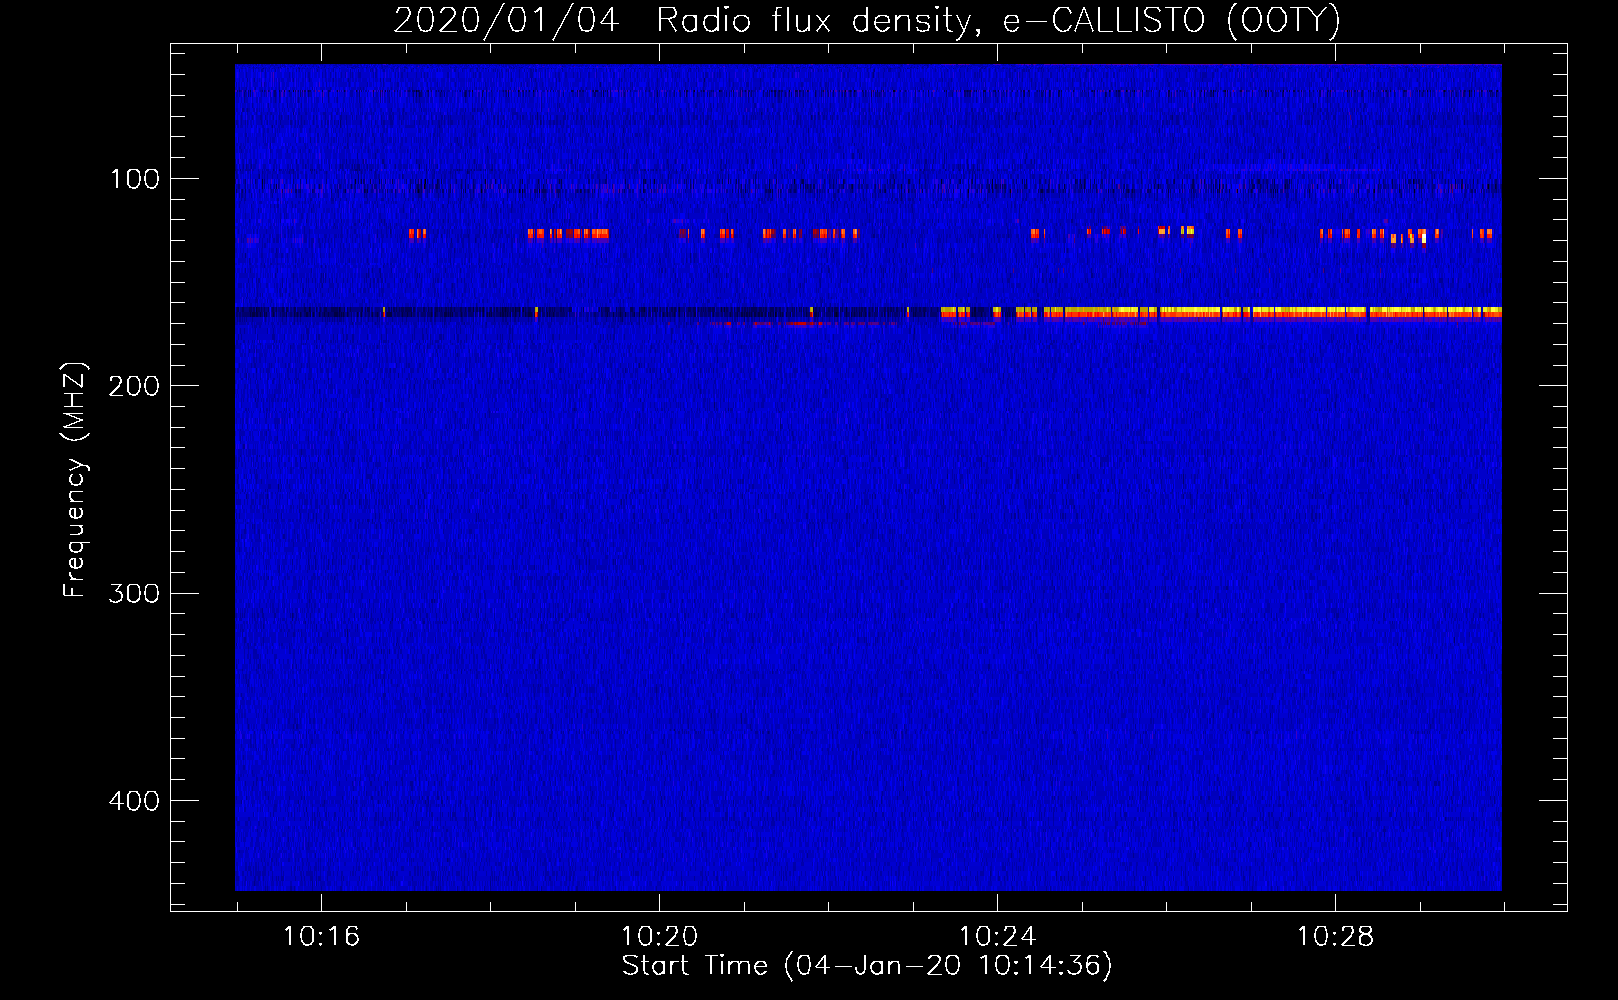Image resolution: width=1618 pixels, height=1000 pixels.
Task: Click the 100 frequency tick label
Action: tap(135, 179)
